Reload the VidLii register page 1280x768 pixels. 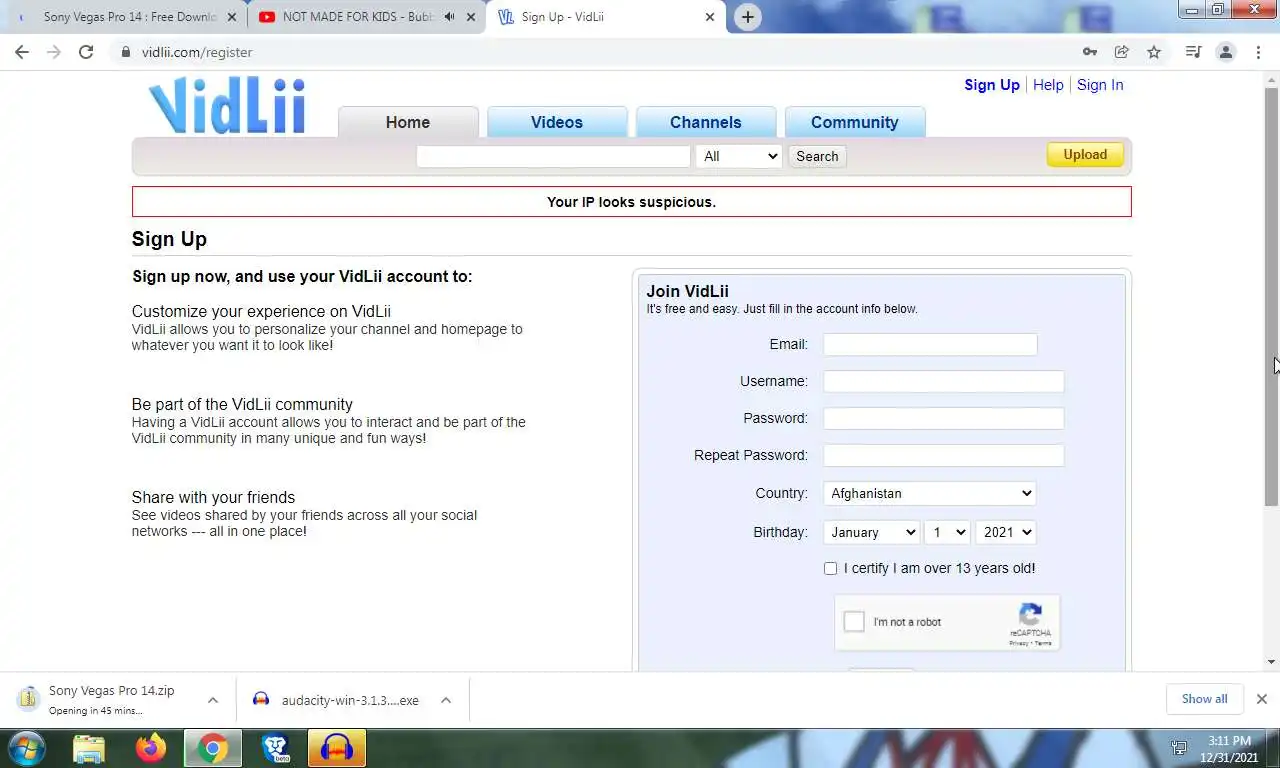click(x=86, y=52)
